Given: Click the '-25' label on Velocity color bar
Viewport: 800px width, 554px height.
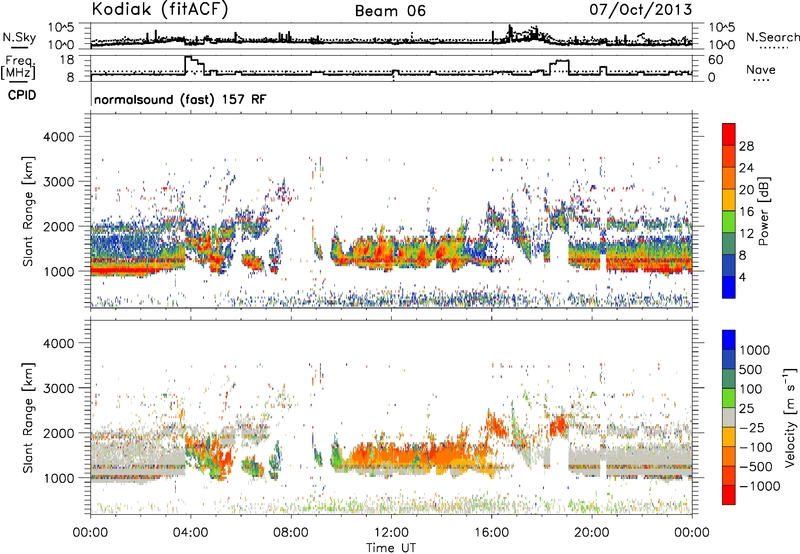Looking at the screenshot, I should coord(752,427).
